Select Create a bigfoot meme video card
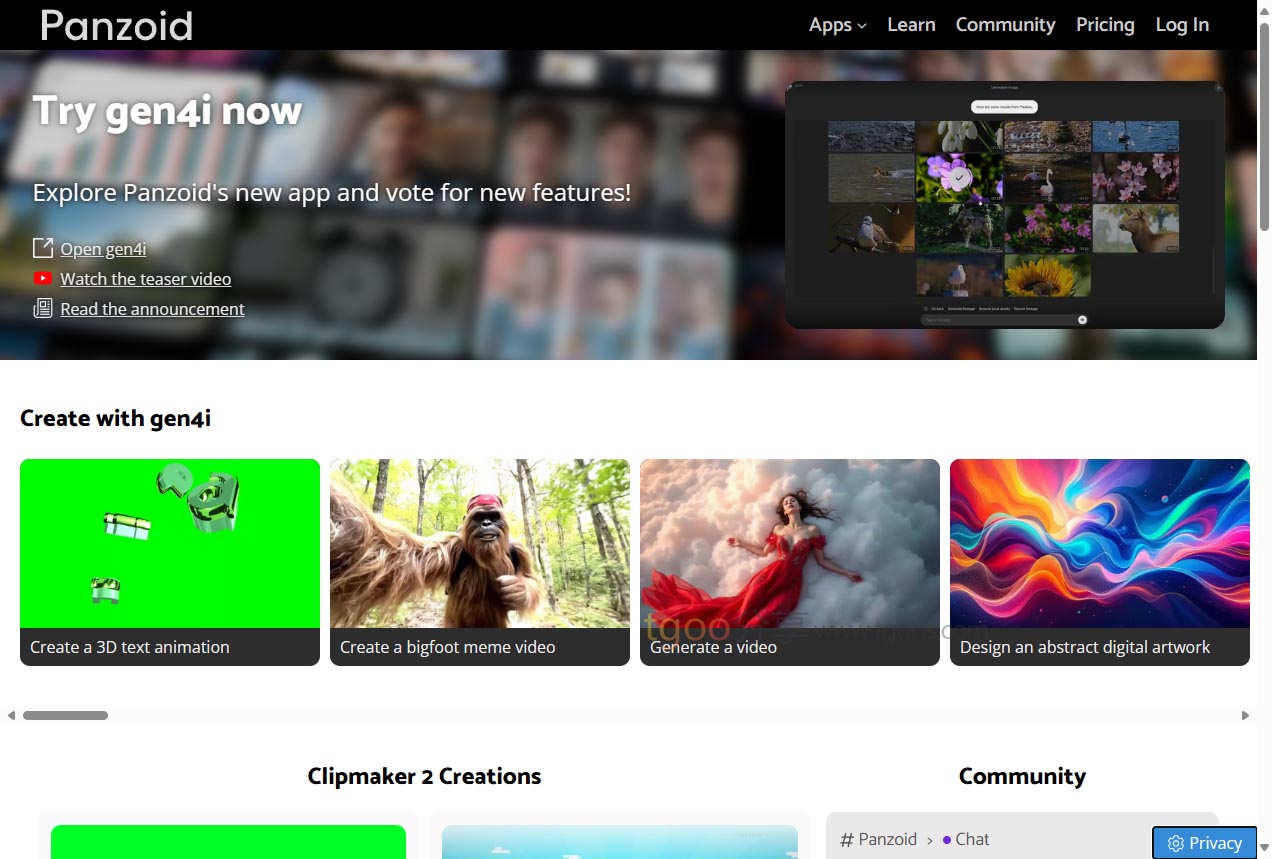Image resolution: width=1272 pixels, height=859 pixels. point(480,562)
